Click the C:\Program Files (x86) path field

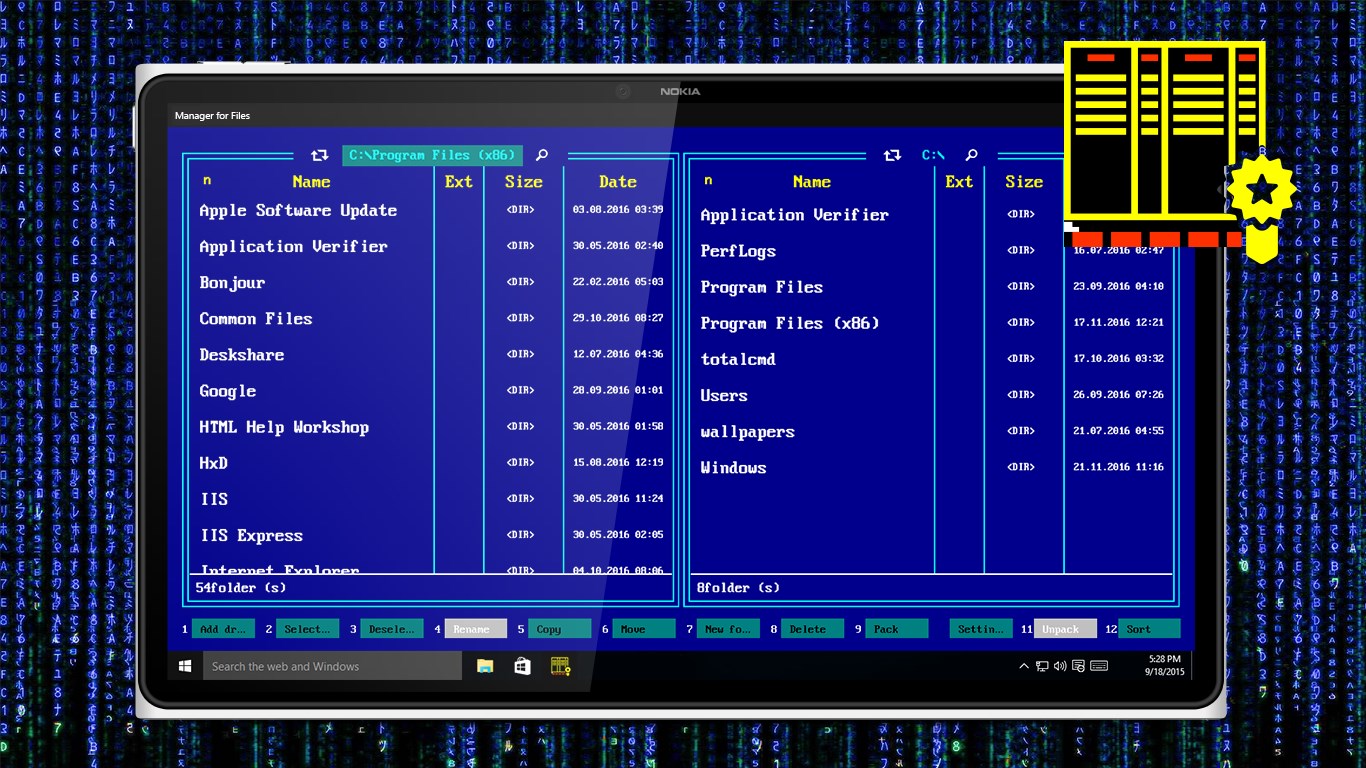[x=432, y=155]
